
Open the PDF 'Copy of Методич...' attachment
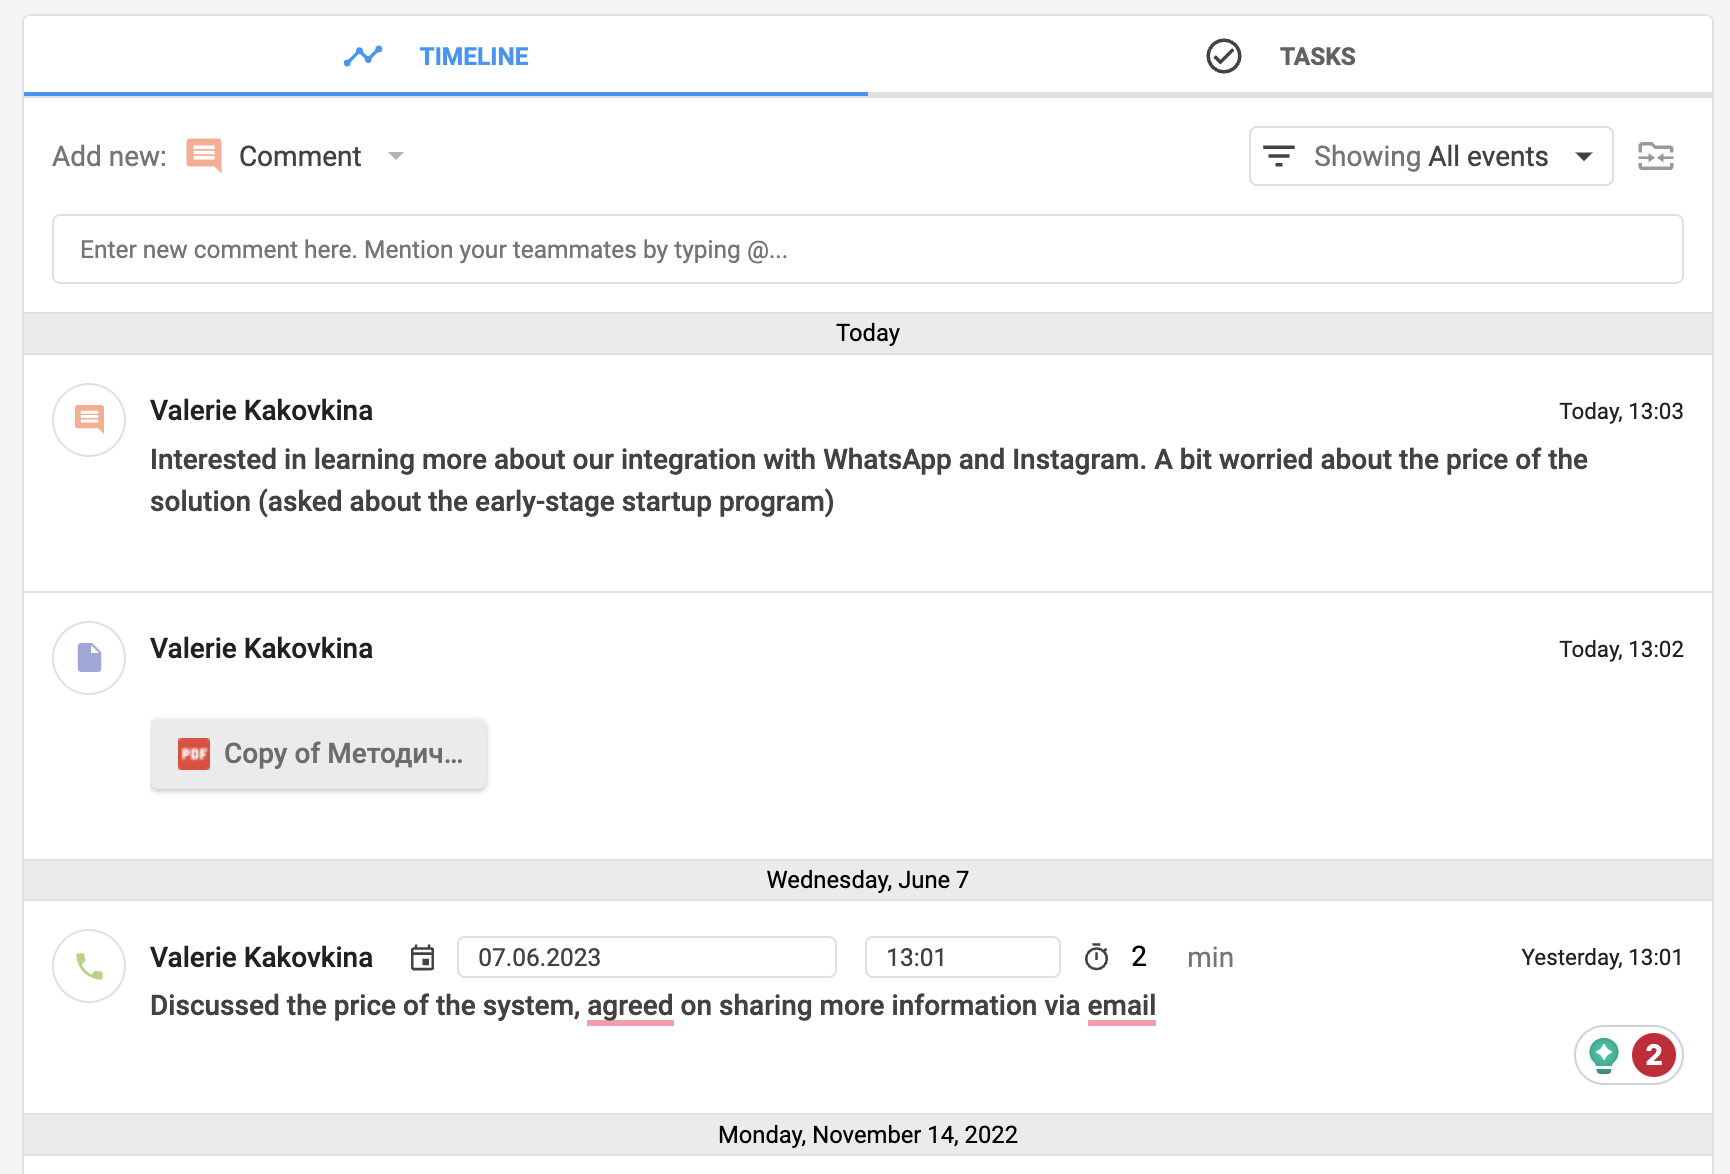(x=318, y=753)
